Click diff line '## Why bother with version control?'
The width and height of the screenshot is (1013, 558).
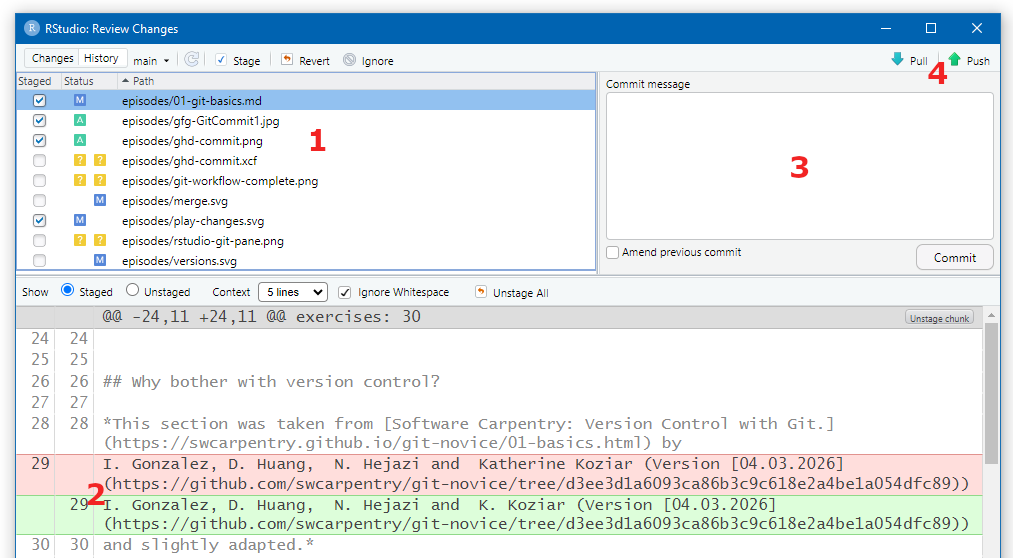[271, 382]
